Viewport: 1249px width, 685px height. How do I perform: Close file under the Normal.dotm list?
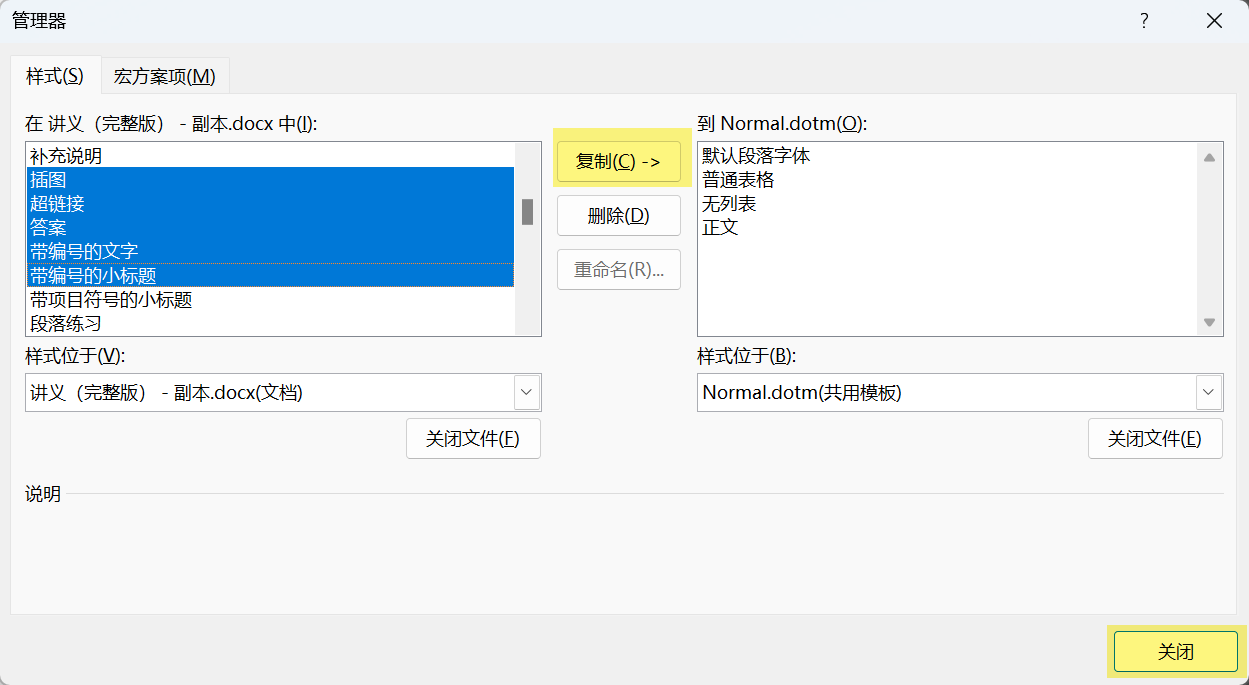[1155, 439]
